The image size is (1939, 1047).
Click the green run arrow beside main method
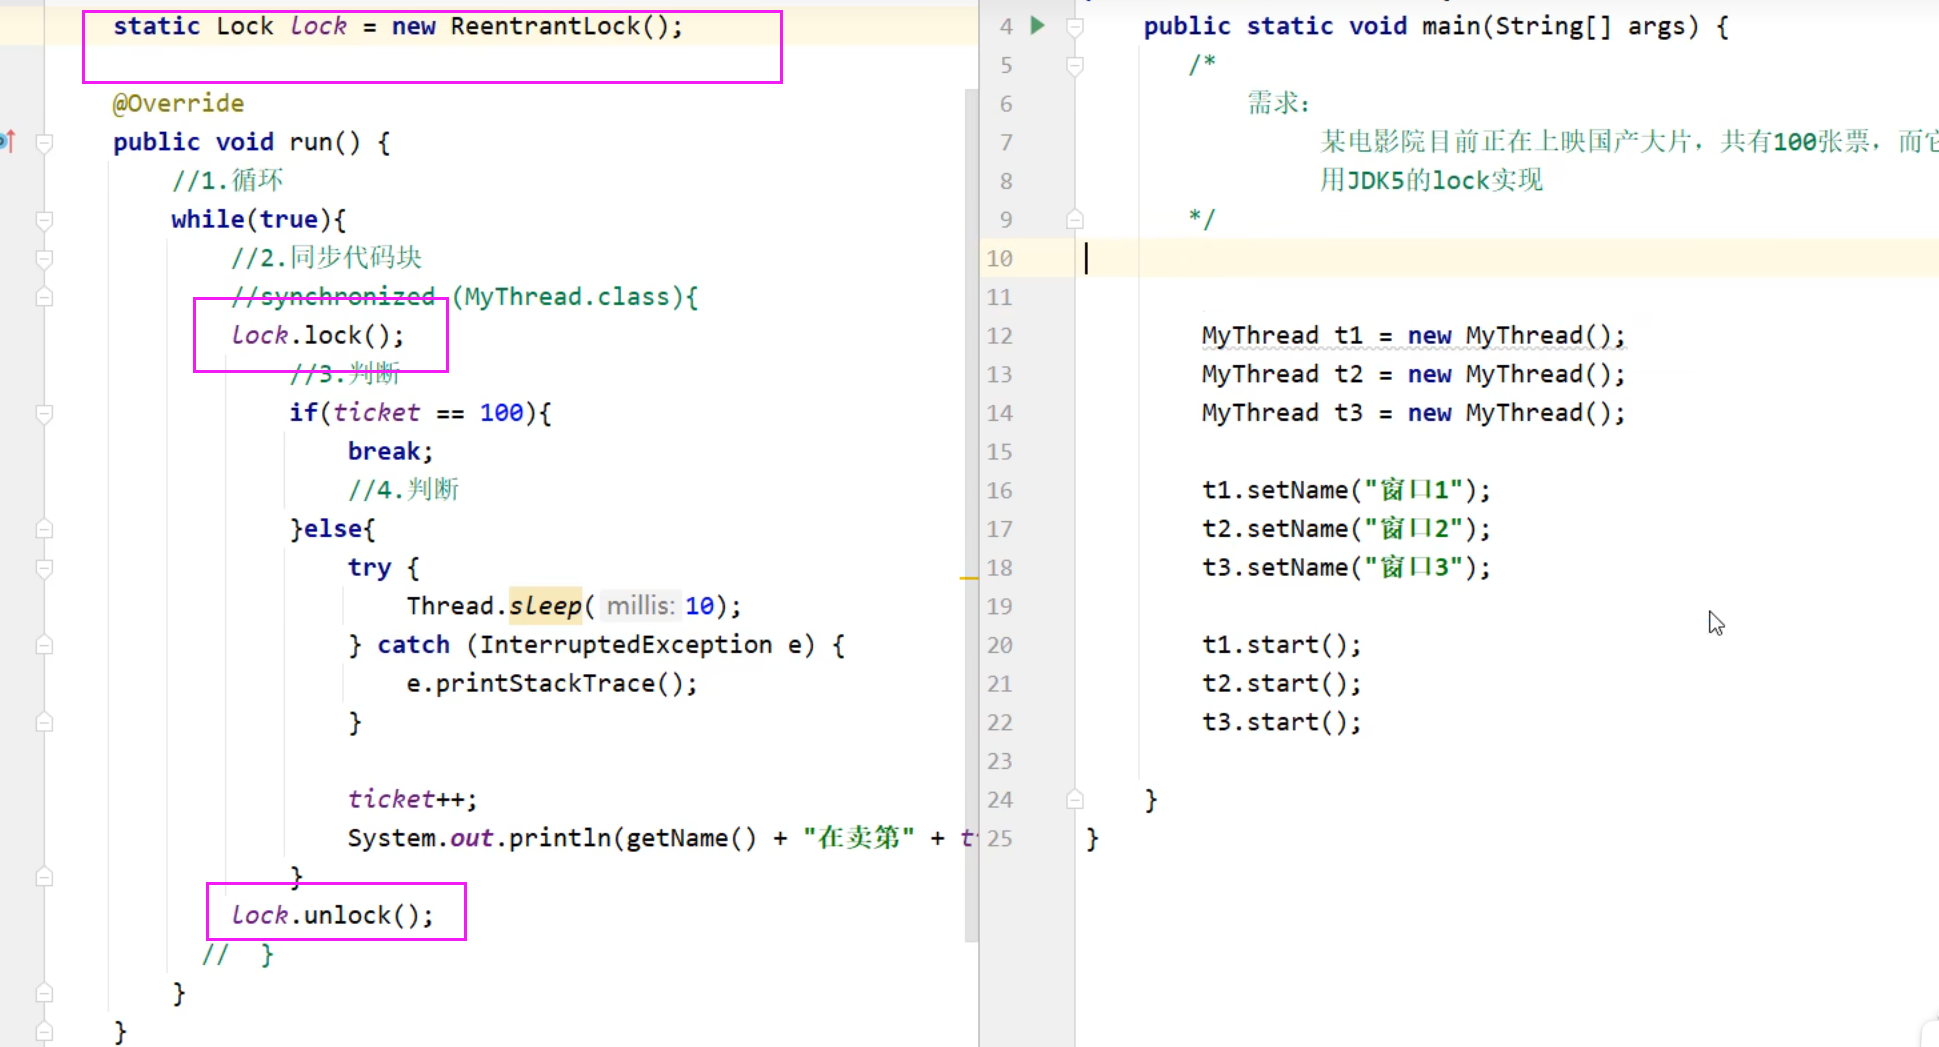click(1038, 26)
